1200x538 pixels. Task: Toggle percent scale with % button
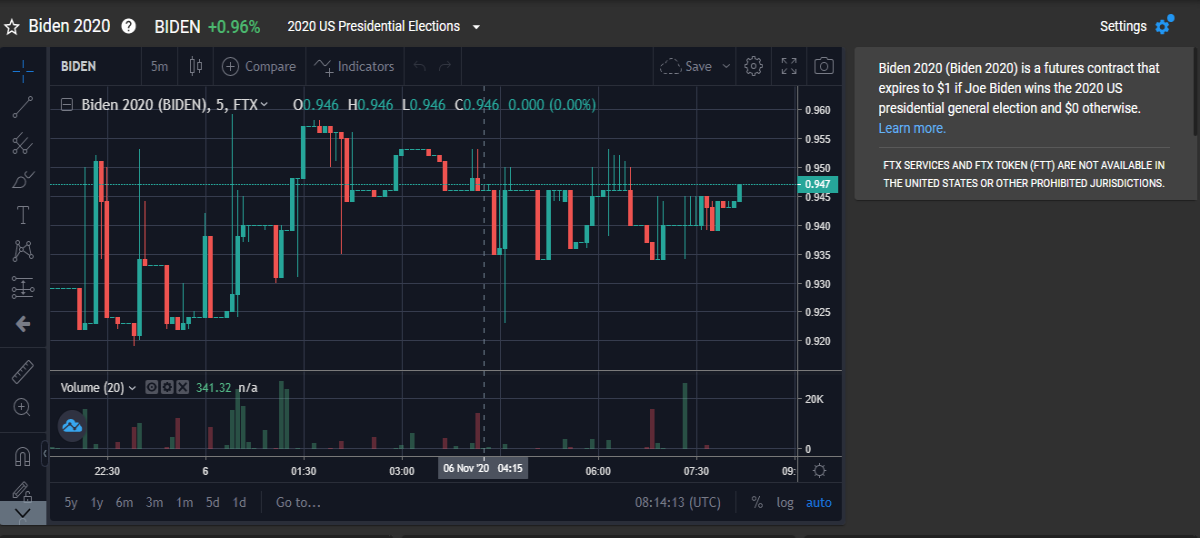(757, 502)
